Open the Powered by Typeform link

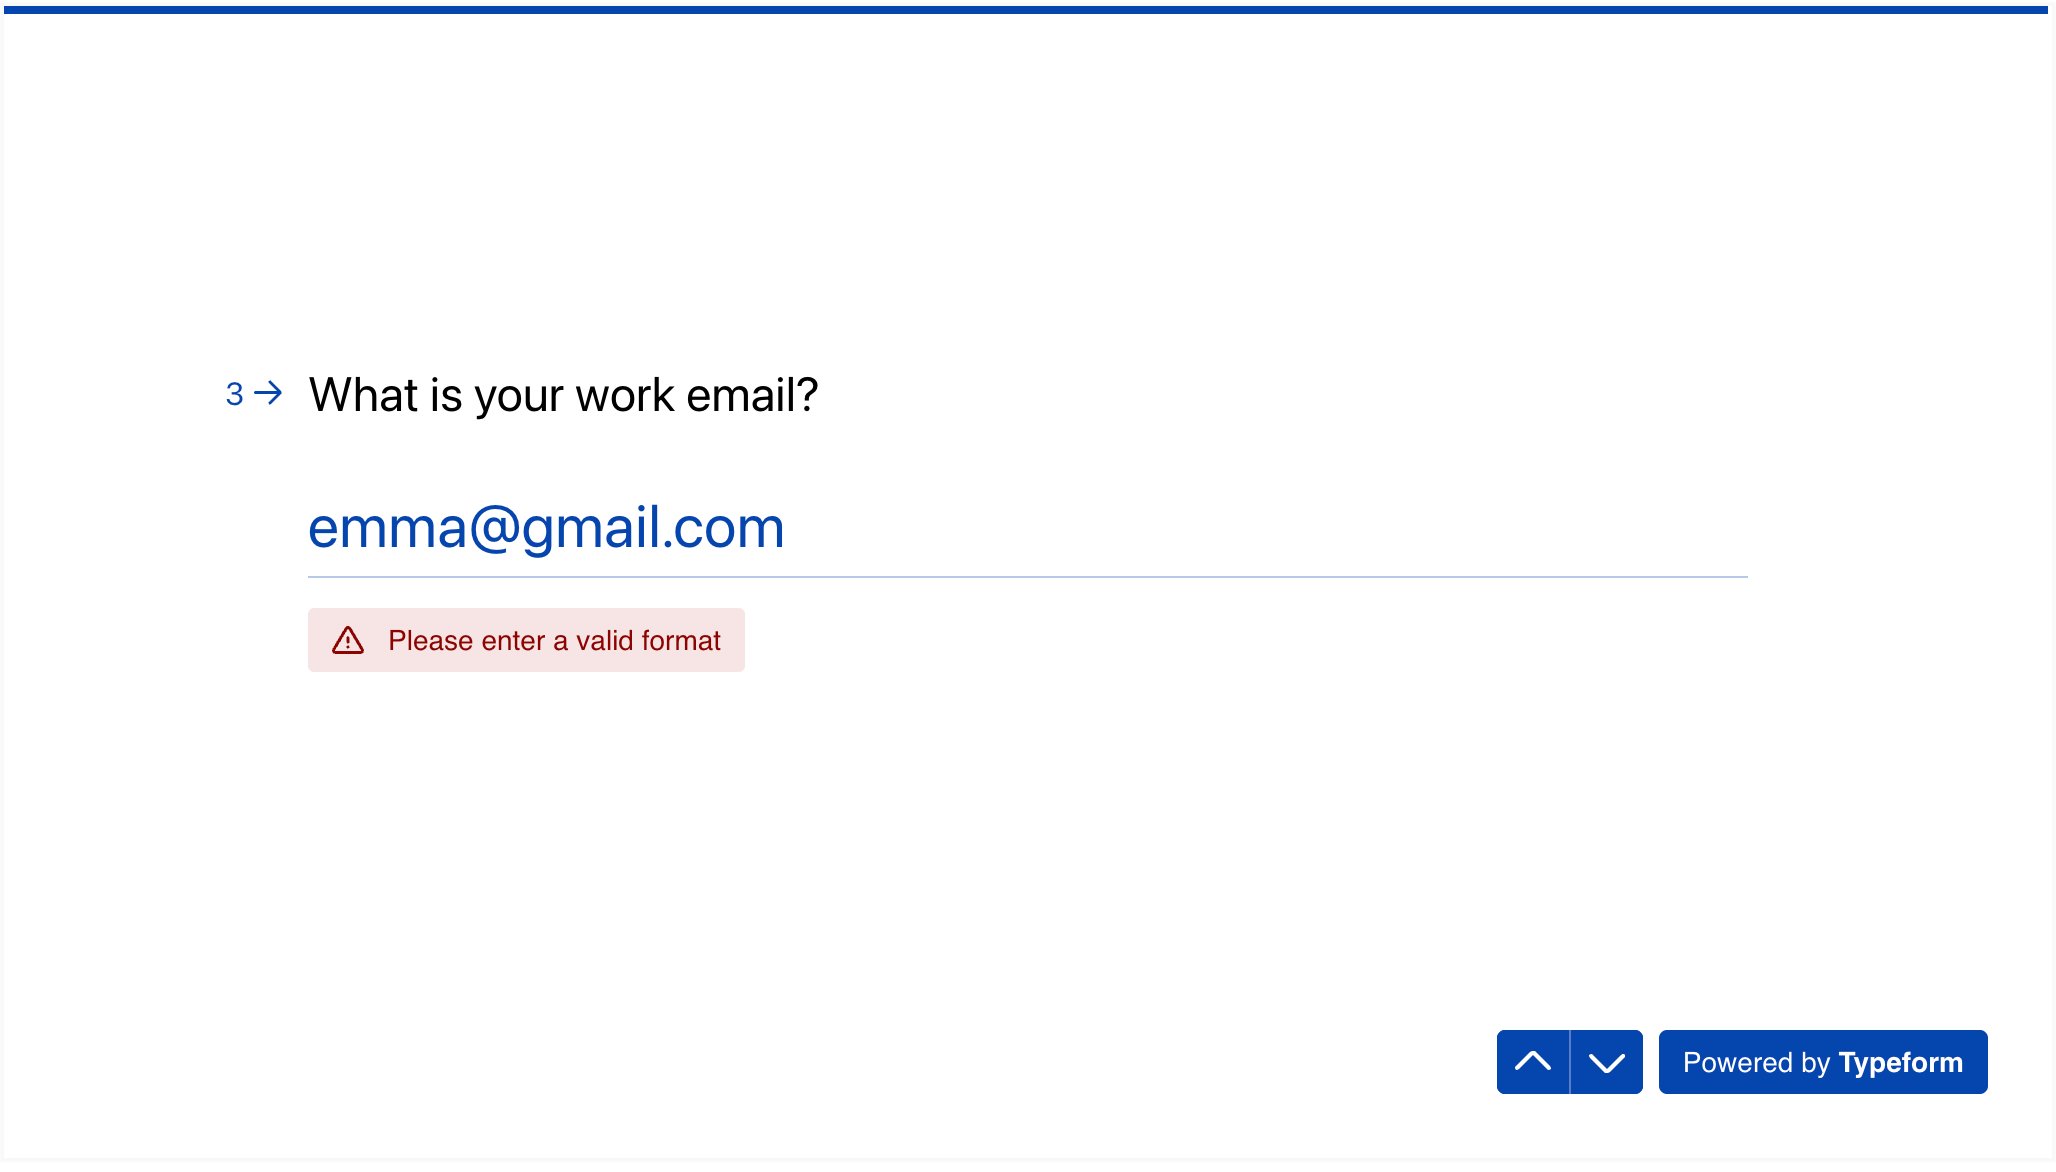pos(1822,1062)
